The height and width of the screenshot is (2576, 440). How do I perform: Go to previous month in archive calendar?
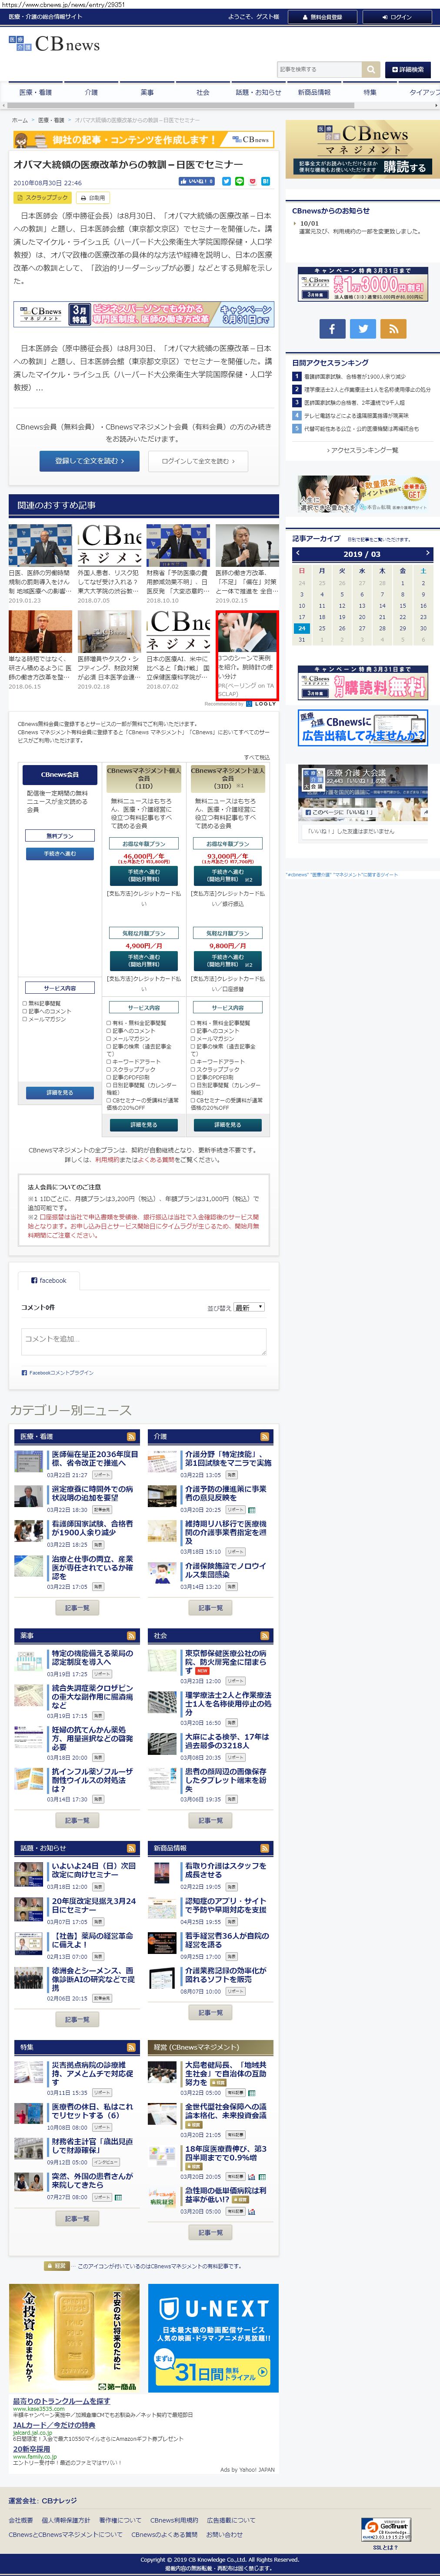click(297, 553)
